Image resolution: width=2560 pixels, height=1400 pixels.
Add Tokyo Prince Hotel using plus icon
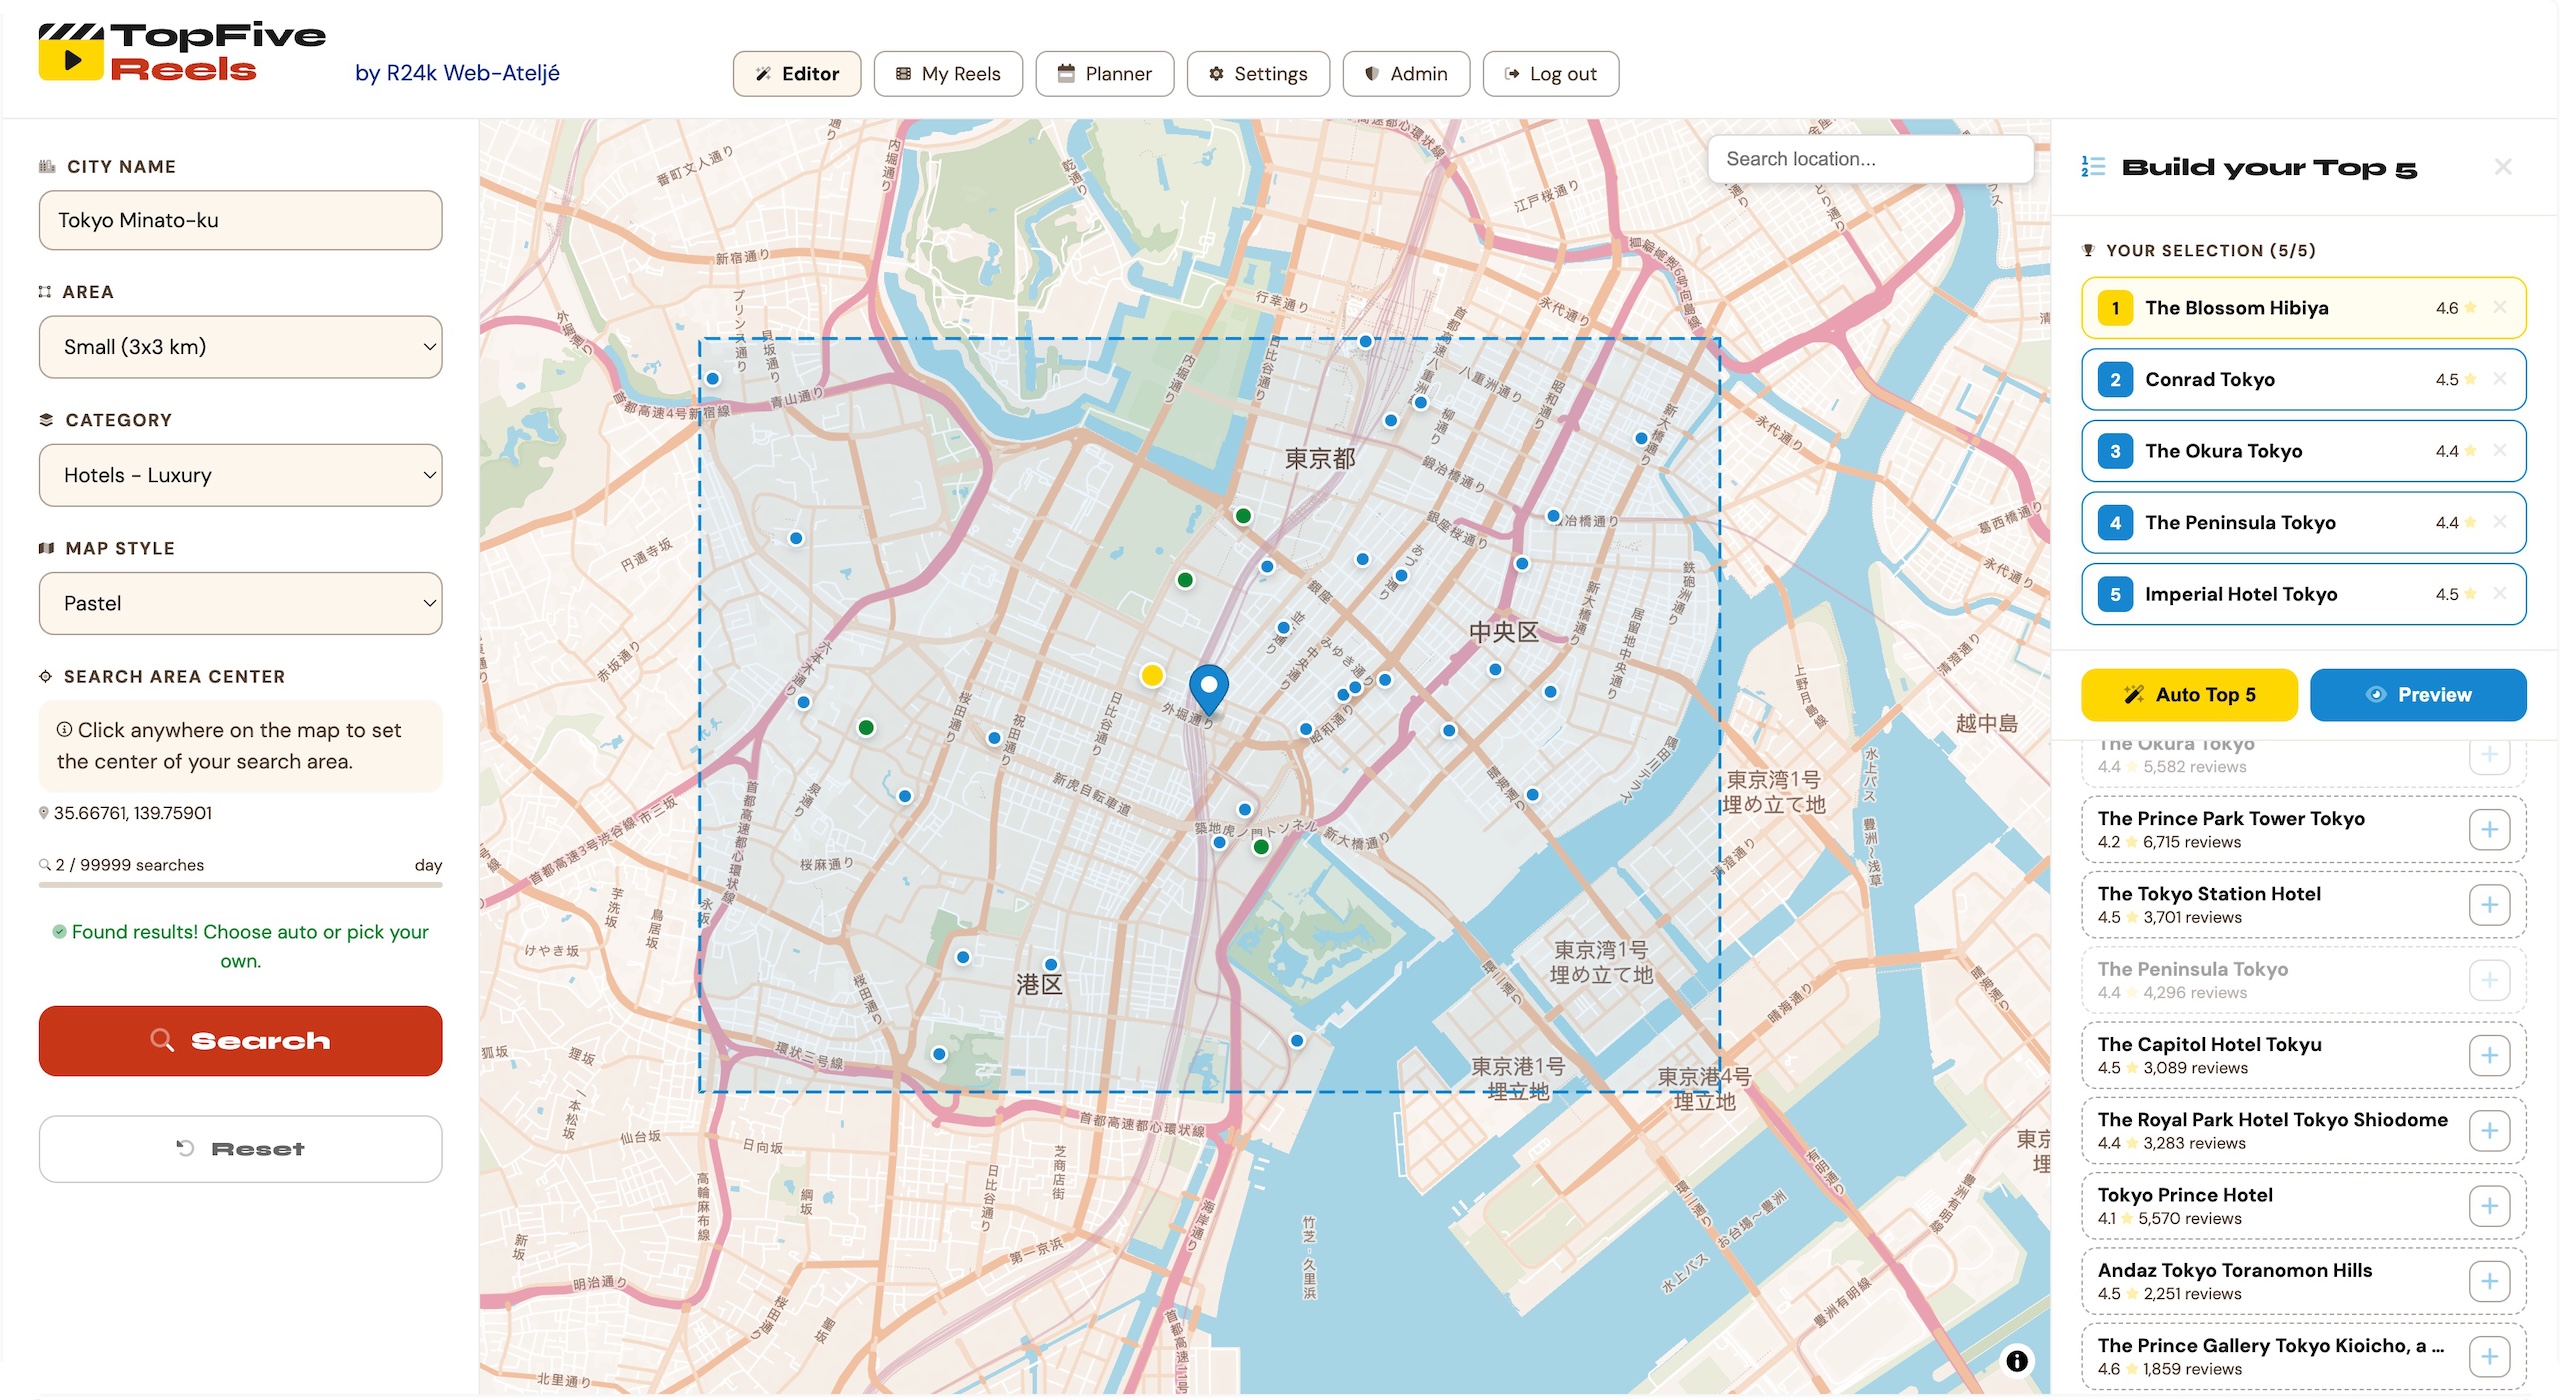tap(2490, 1205)
